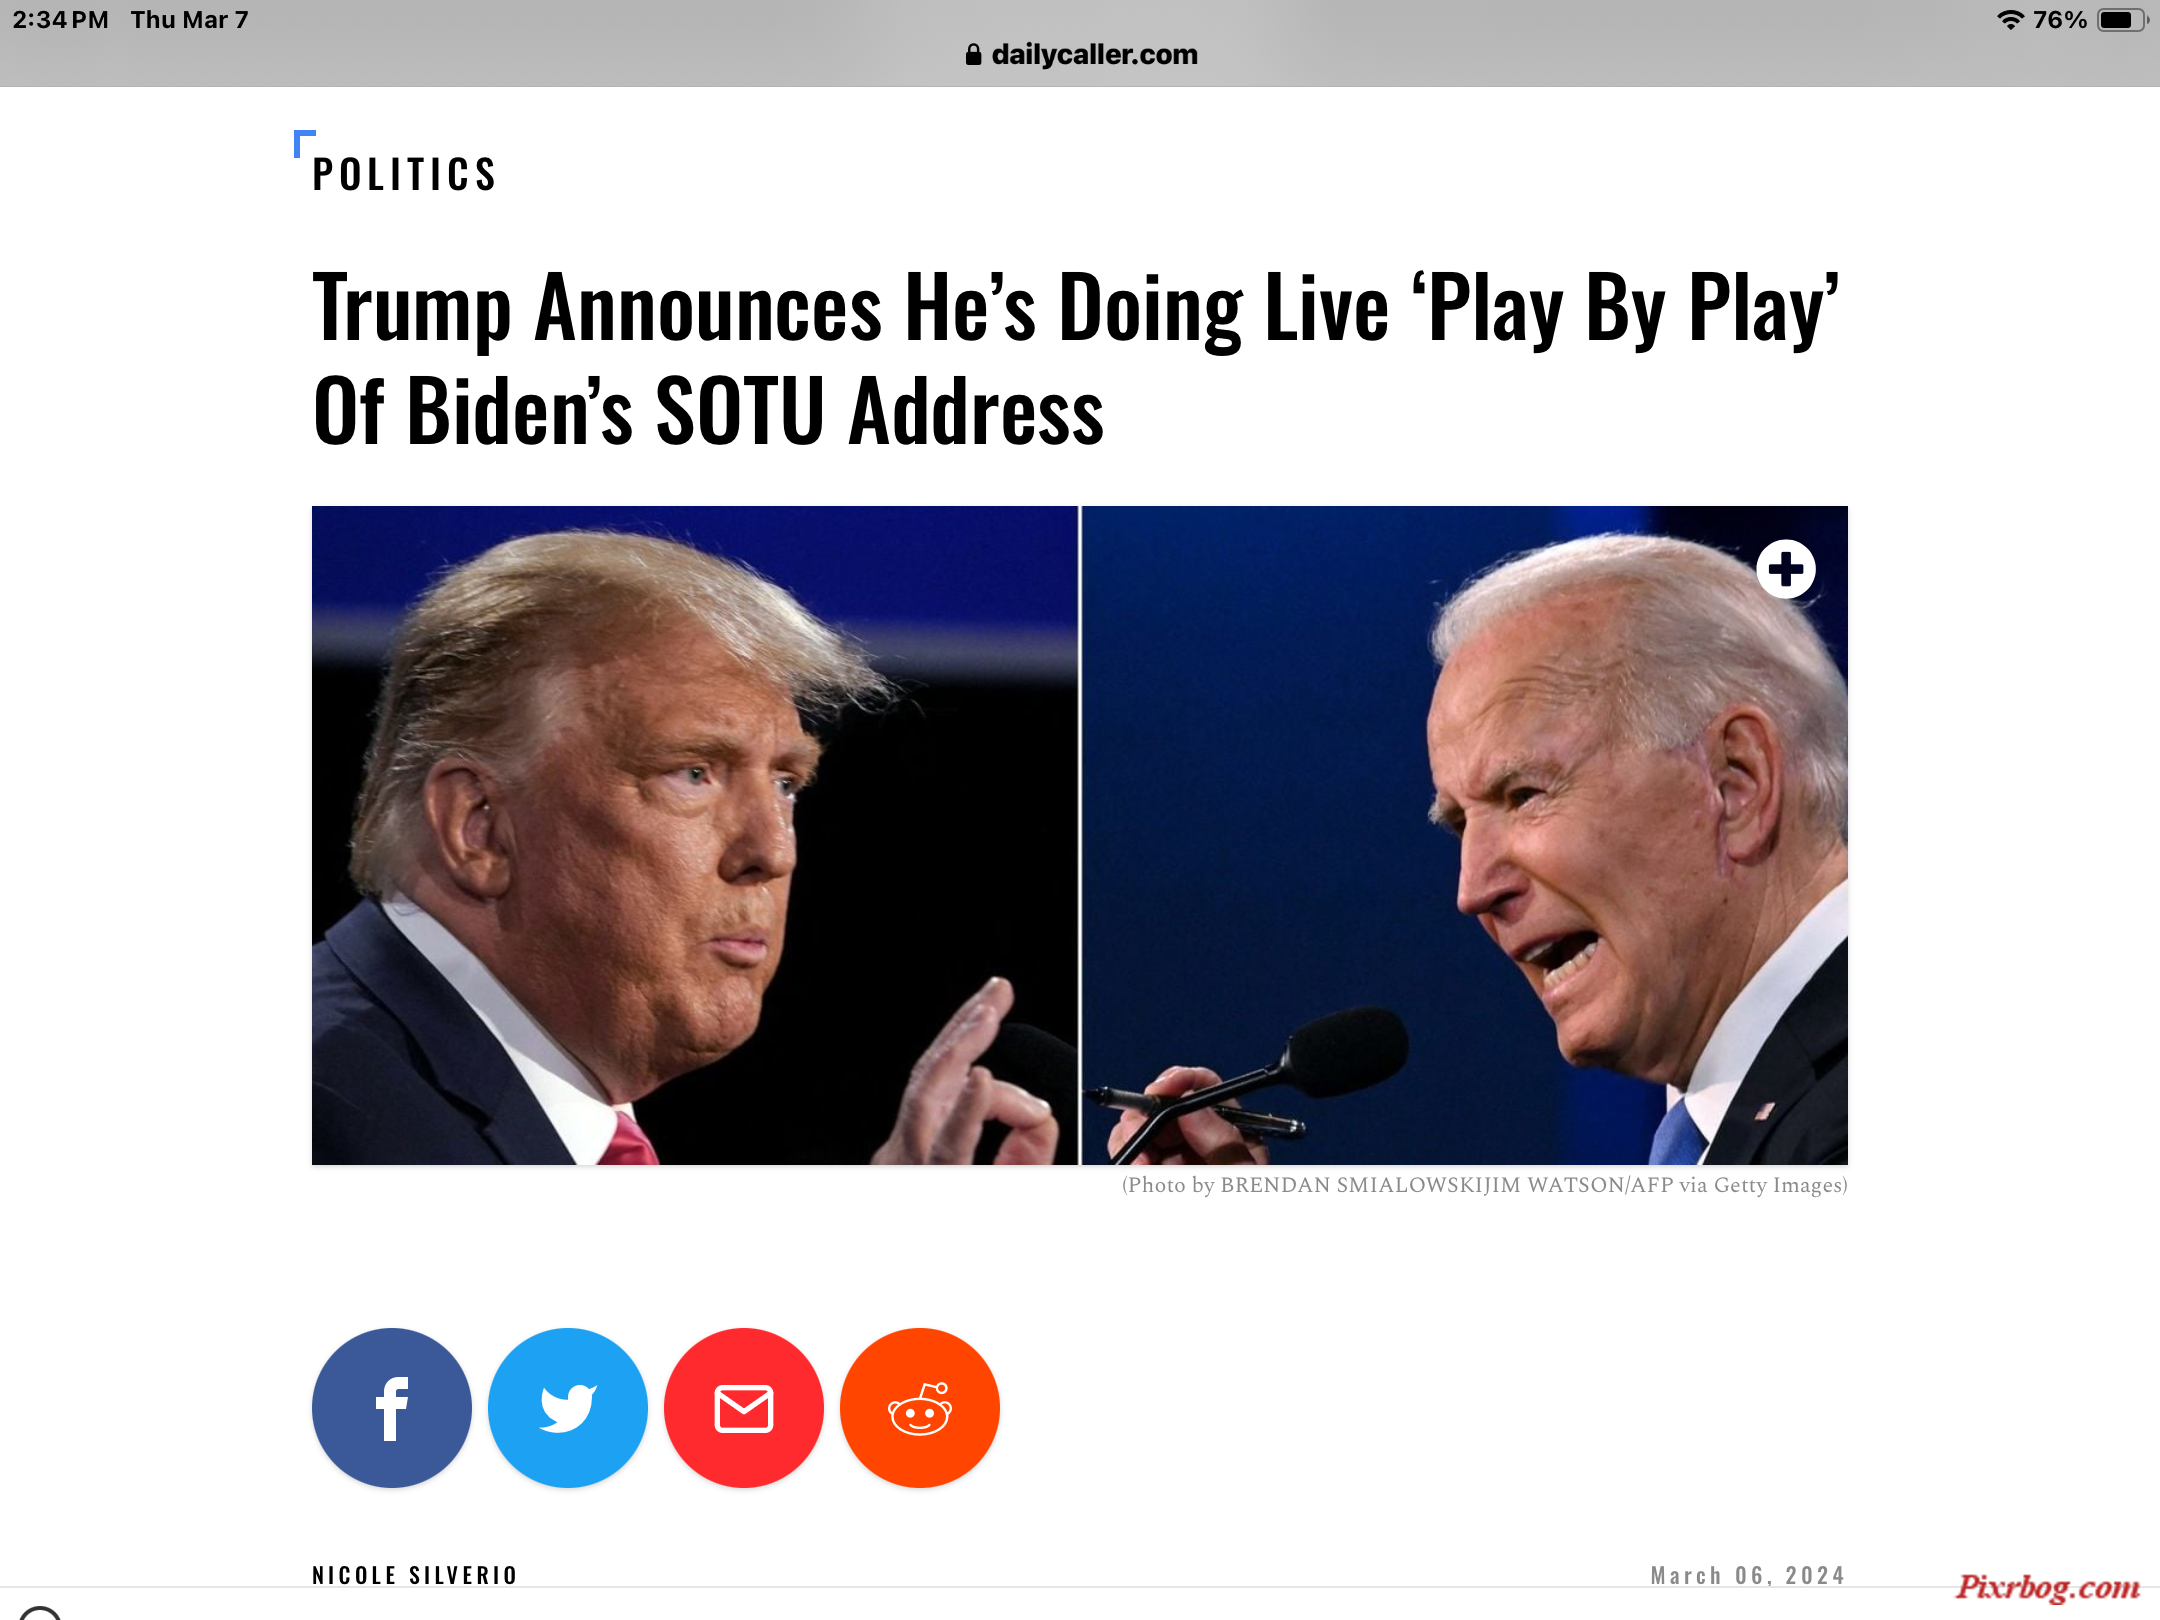Open the Politics section link
2160x1620 pixels.
click(x=404, y=175)
